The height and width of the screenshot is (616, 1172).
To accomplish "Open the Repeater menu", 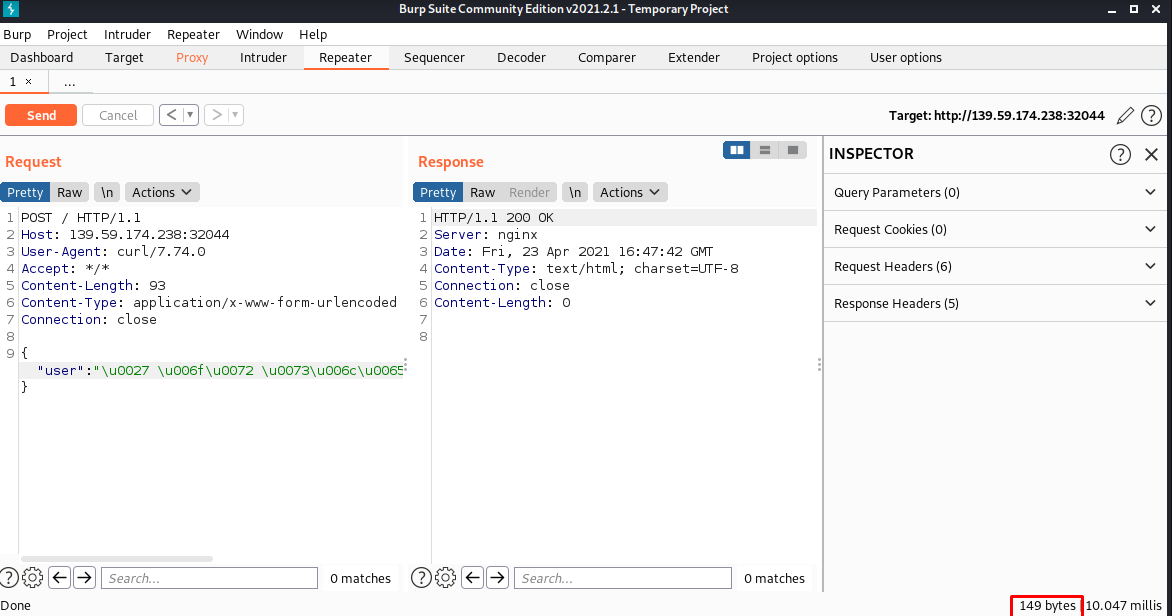I will (x=194, y=34).
